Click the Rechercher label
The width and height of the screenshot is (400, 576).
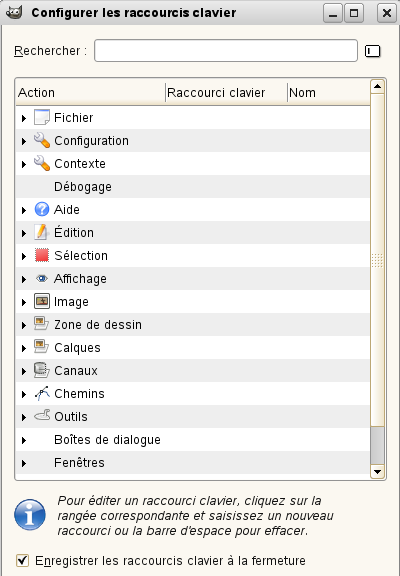50,51
